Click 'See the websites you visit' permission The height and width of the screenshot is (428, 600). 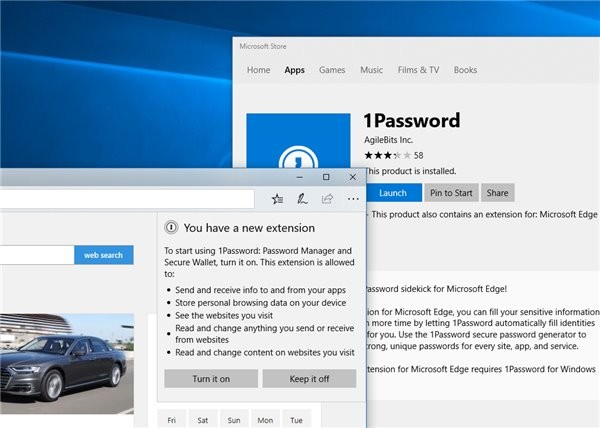[x=224, y=316]
